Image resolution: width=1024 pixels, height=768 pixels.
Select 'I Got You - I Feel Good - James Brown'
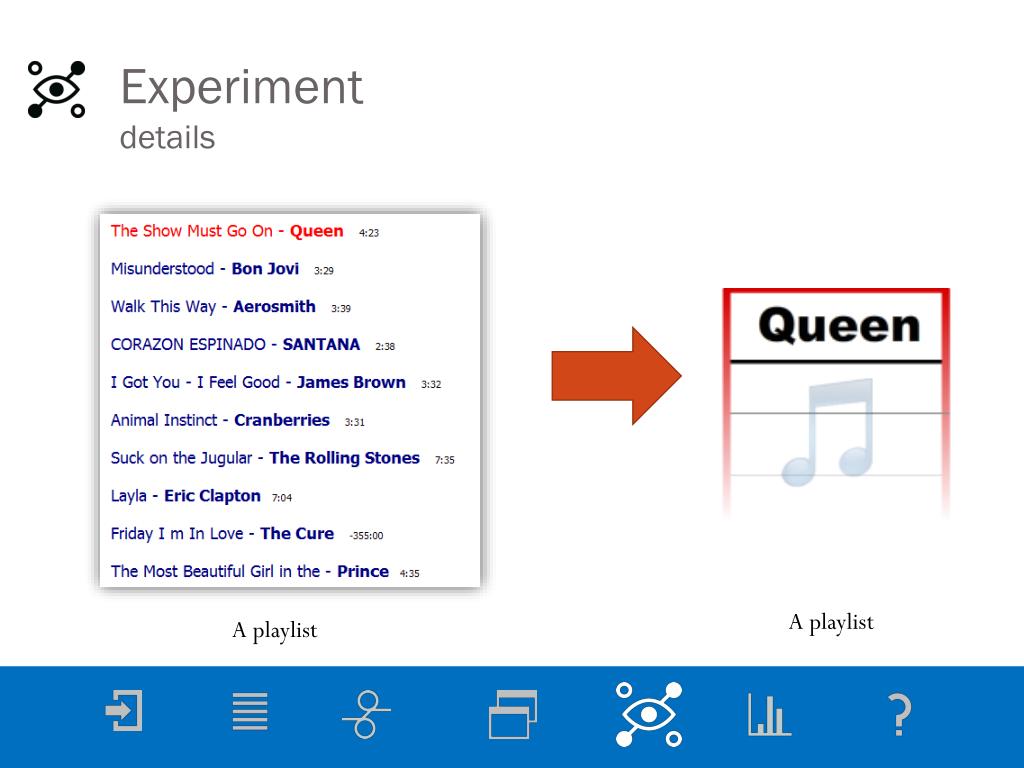(x=258, y=383)
